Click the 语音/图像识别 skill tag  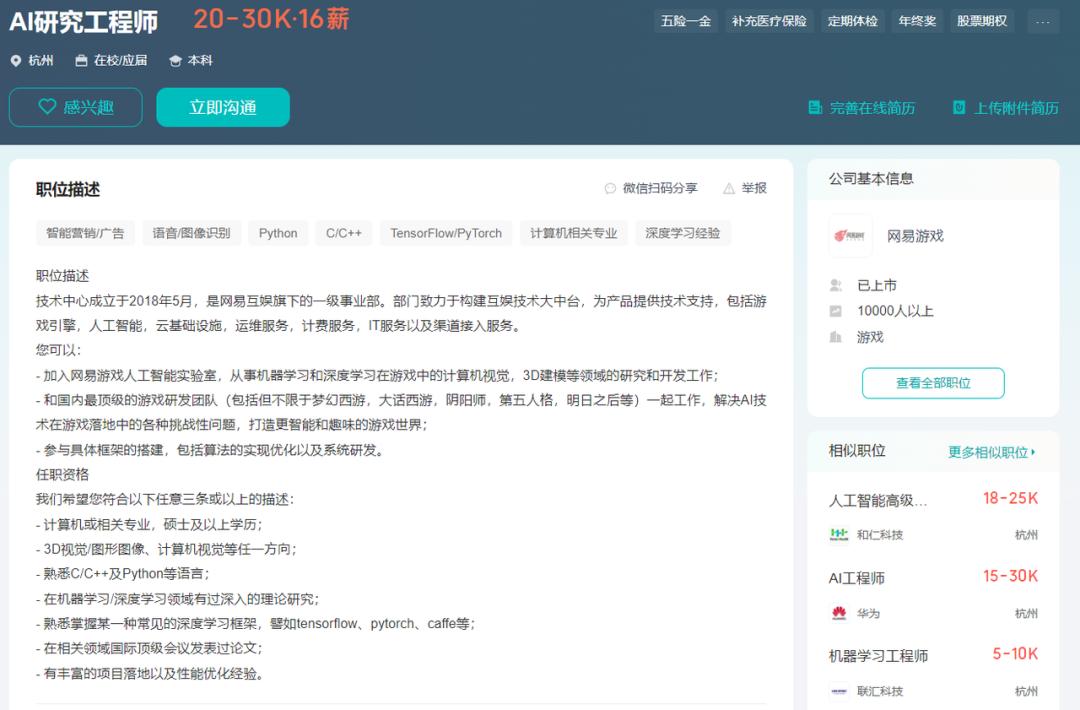tap(191, 233)
